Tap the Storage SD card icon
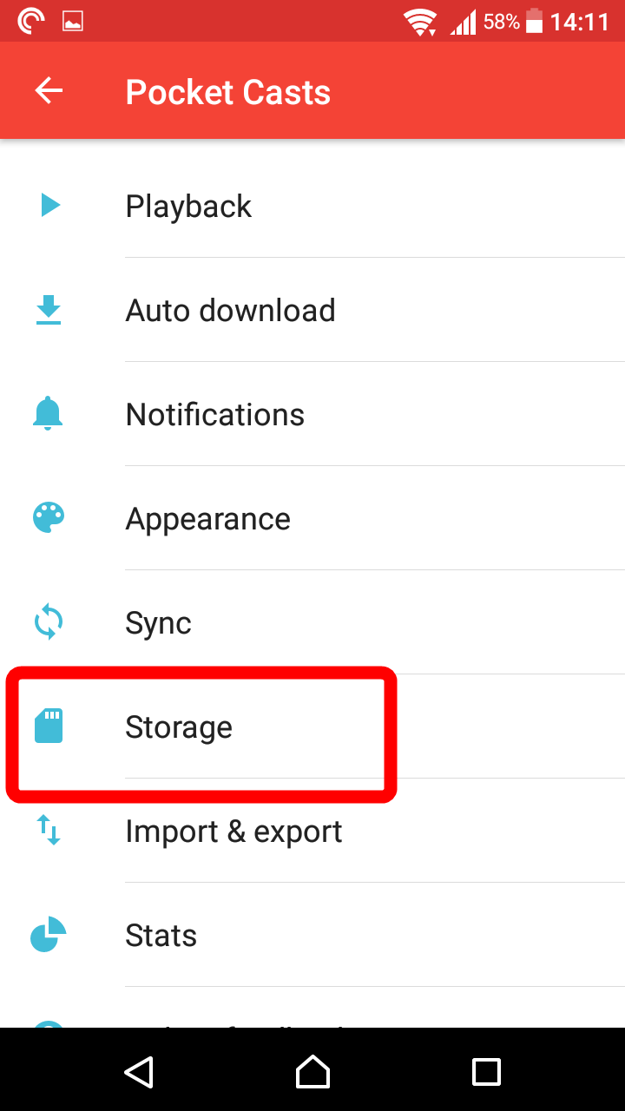Screen dimensions: 625x1111 (x=49, y=726)
